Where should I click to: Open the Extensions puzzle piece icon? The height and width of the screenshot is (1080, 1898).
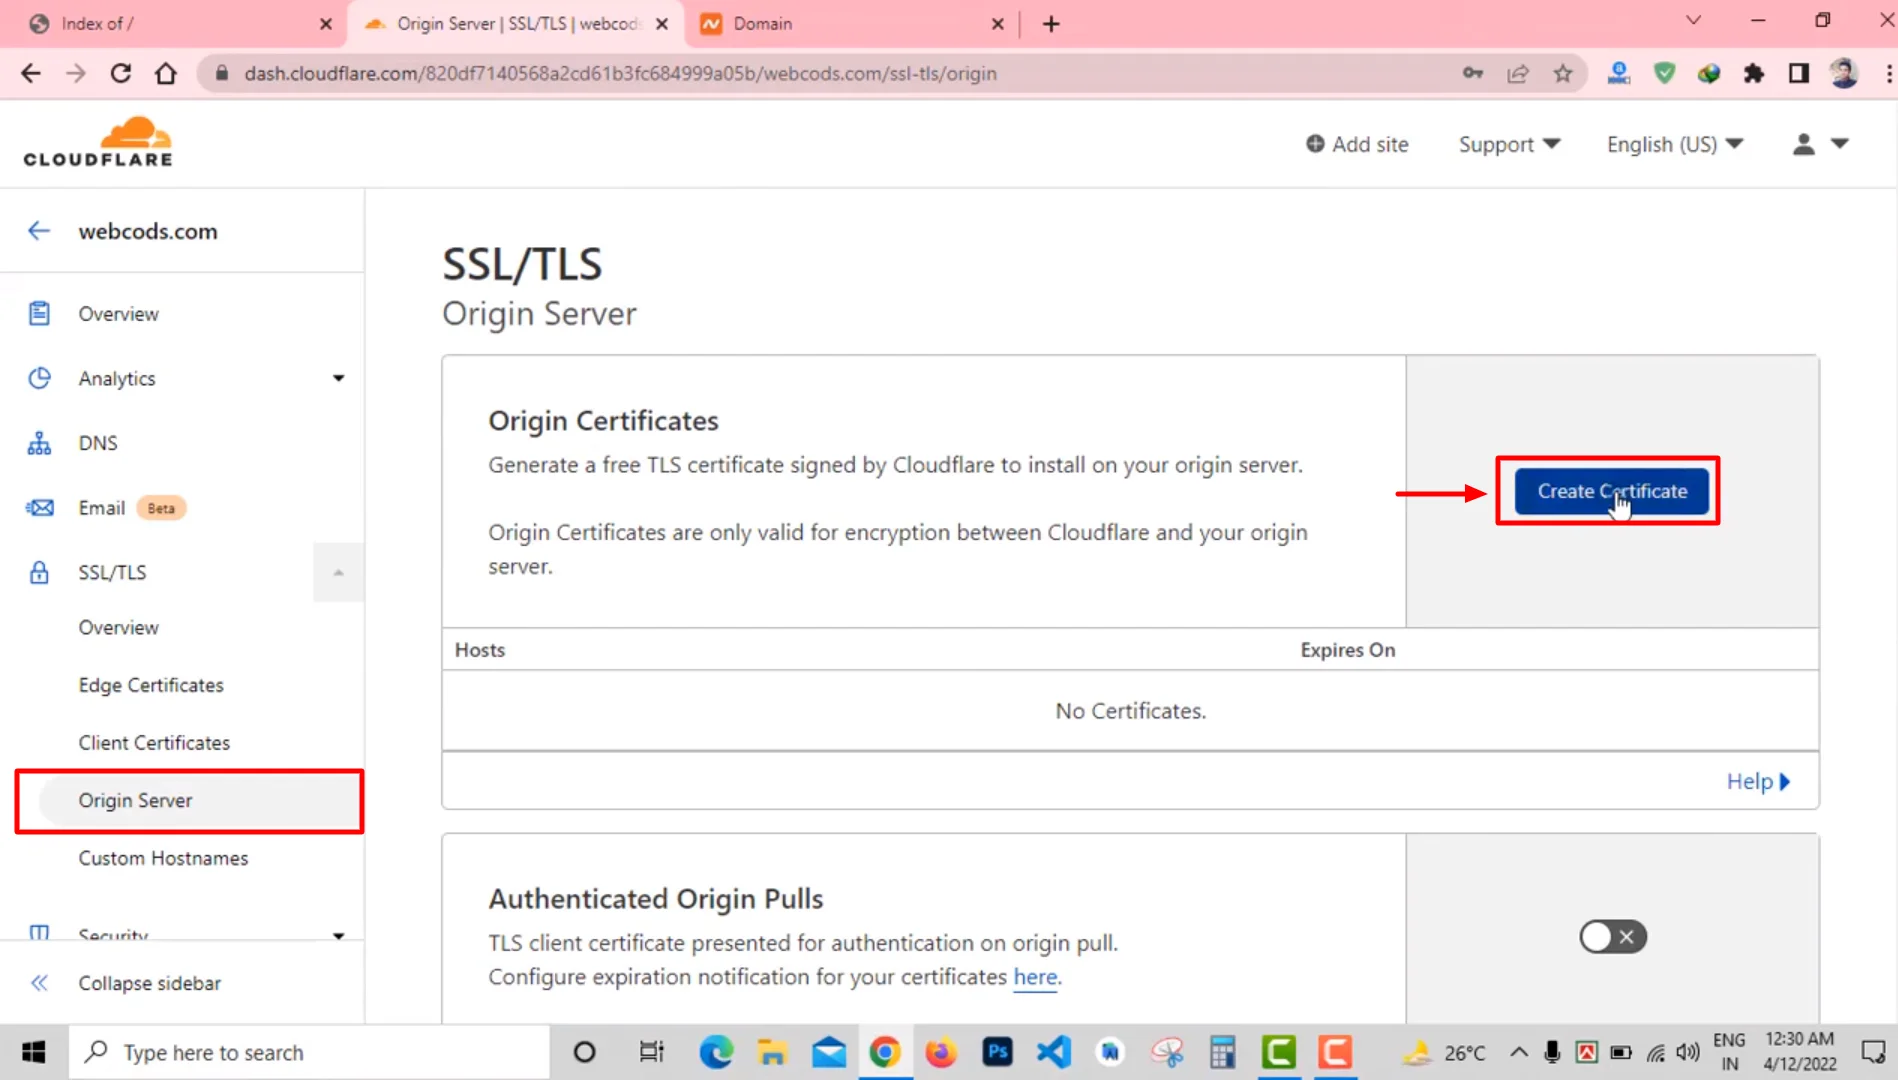1754,73
